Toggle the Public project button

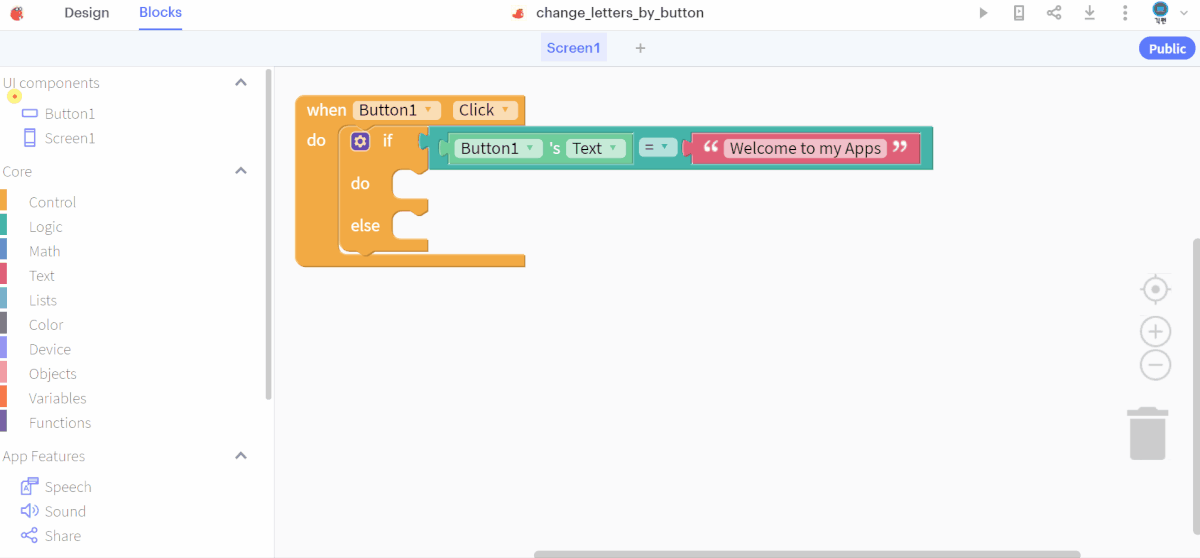tap(1167, 48)
